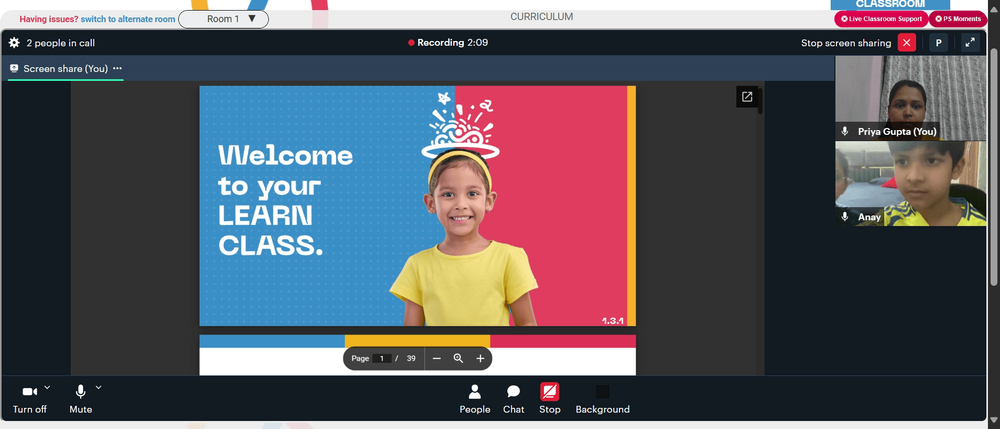The width and height of the screenshot is (1000, 429).
Task: Select Anay's video tile
Action: click(910, 184)
